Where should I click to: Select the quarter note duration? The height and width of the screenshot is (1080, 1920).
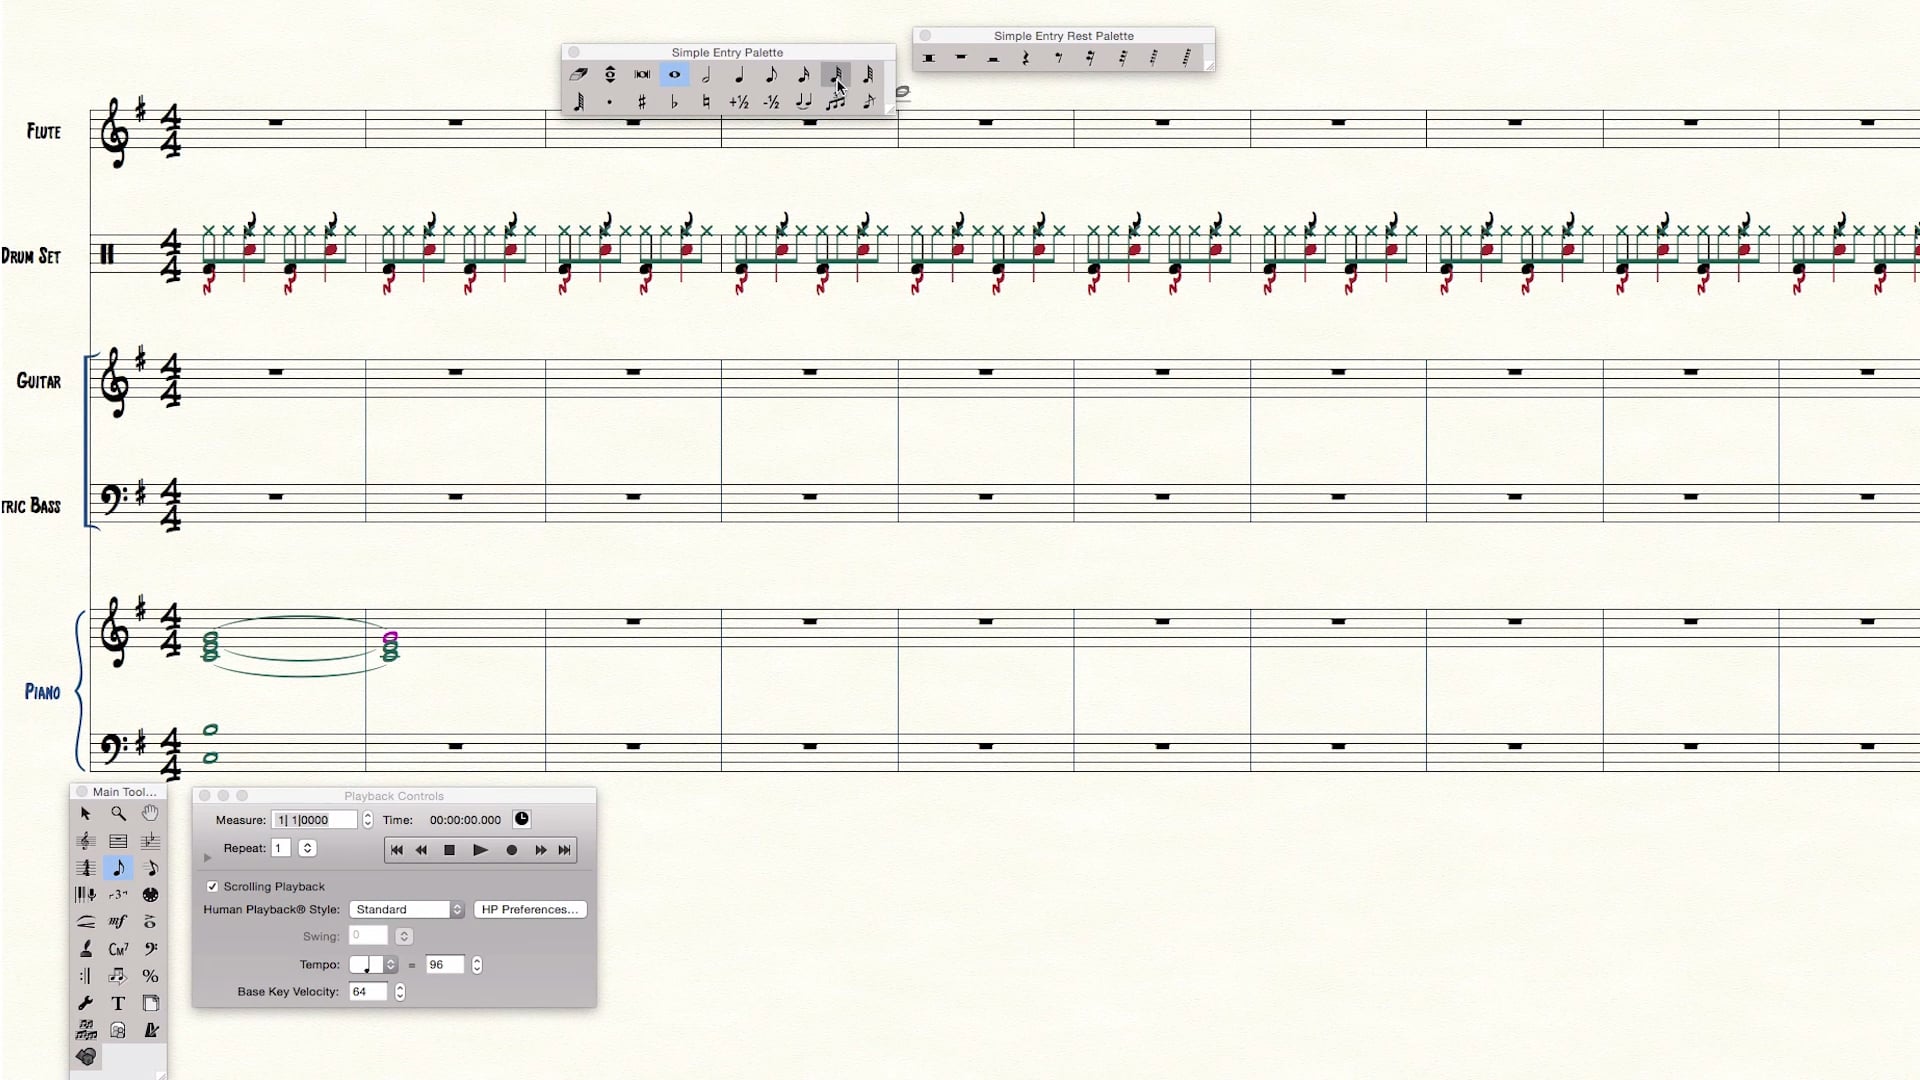739,75
